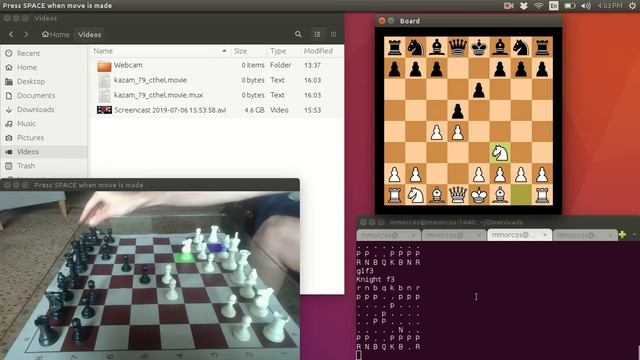Image resolution: width=640 pixels, height=360 pixels.
Task: Click black pawn on e6
Action: [479, 90]
